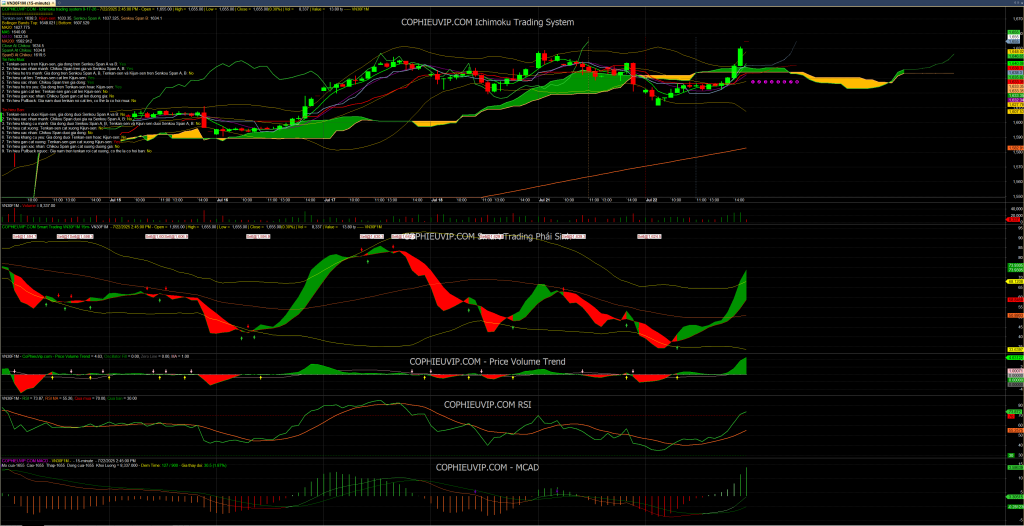Click the MA200 legend value
The height and width of the screenshot is (526, 1024).
(17, 41)
